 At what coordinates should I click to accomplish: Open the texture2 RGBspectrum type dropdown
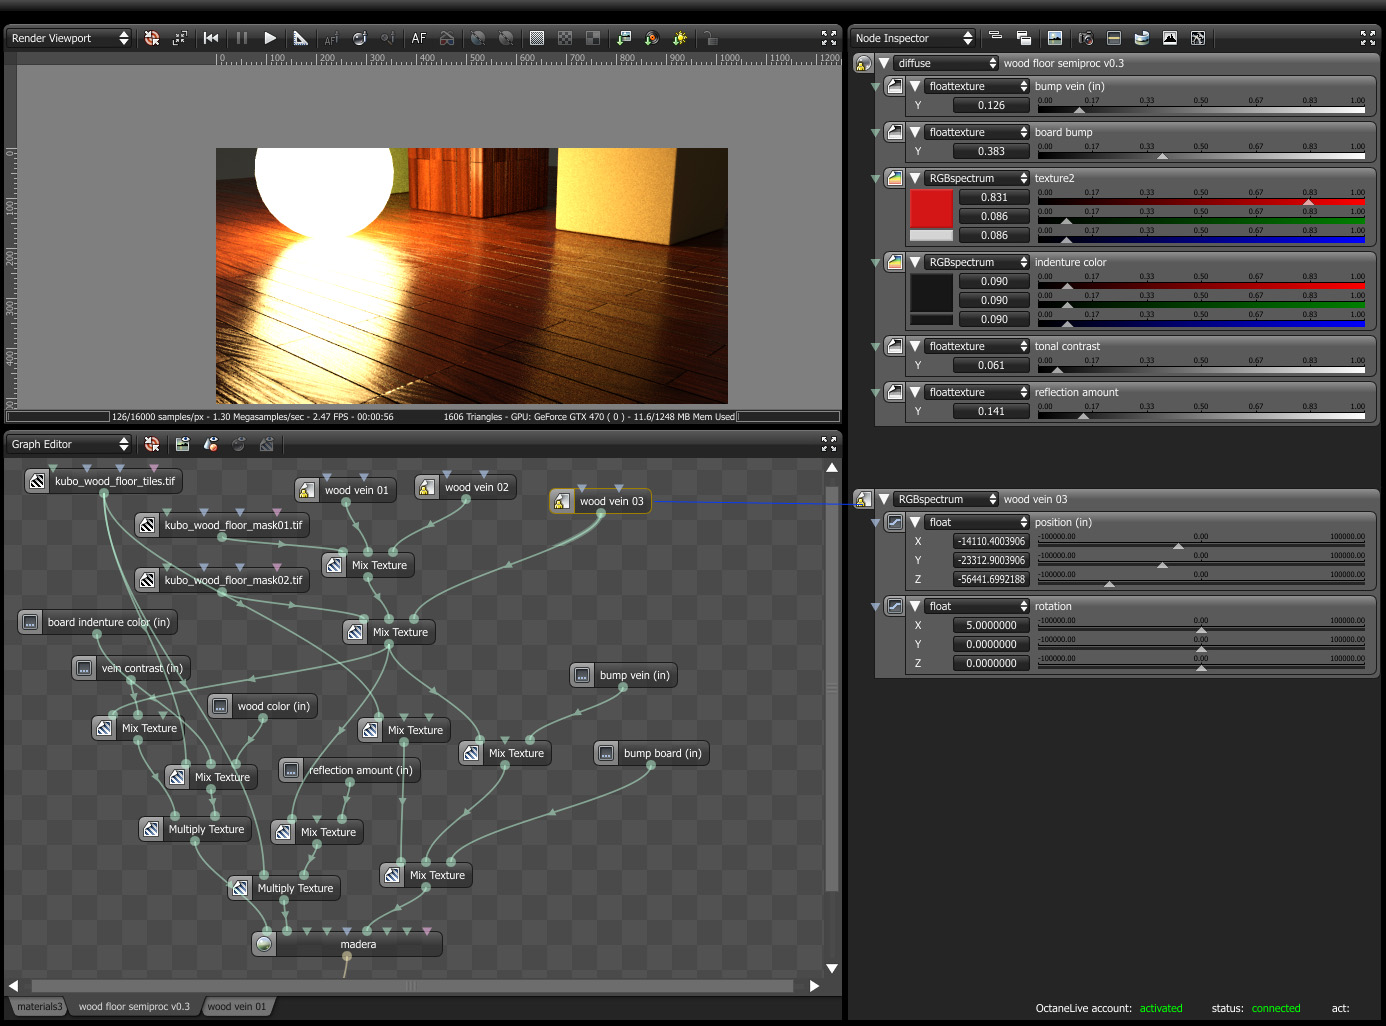(977, 178)
